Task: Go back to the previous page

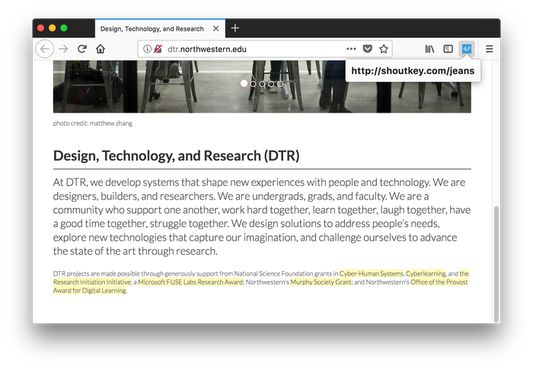Action: pos(45,49)
